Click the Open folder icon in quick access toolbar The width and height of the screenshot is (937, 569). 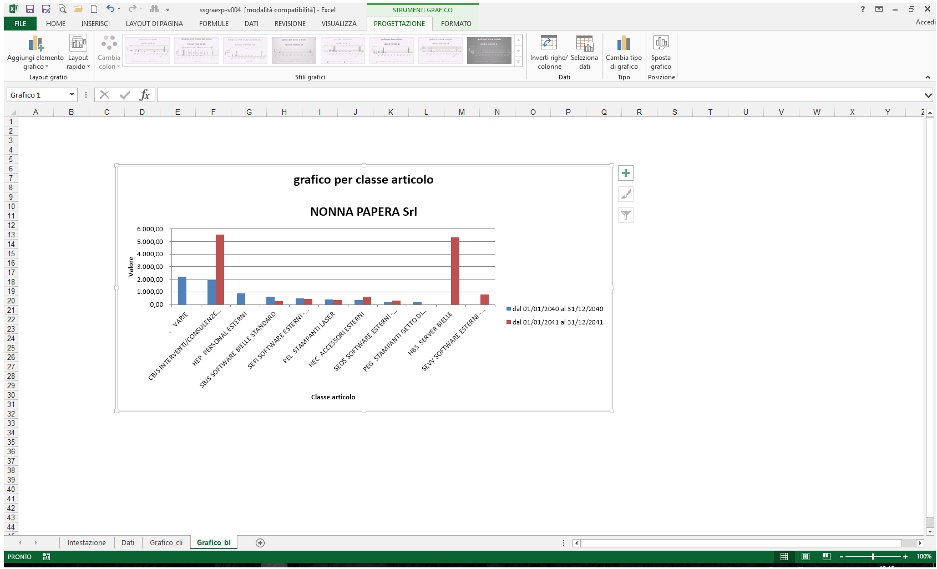point(78,10)
